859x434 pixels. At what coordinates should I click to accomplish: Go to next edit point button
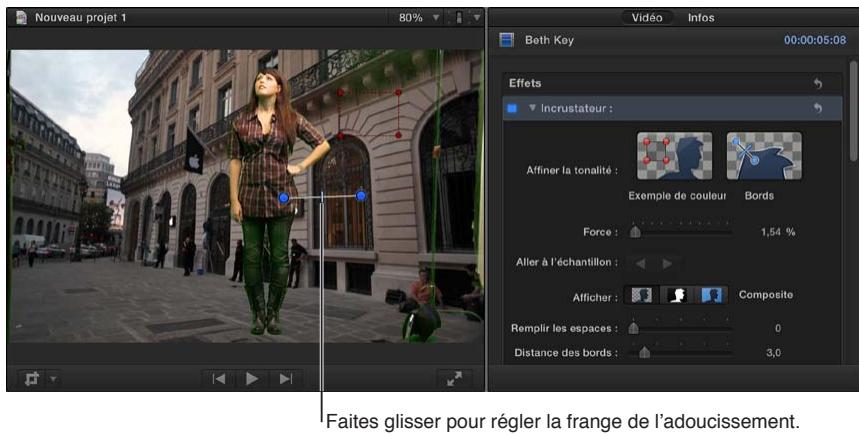point(285,379)
